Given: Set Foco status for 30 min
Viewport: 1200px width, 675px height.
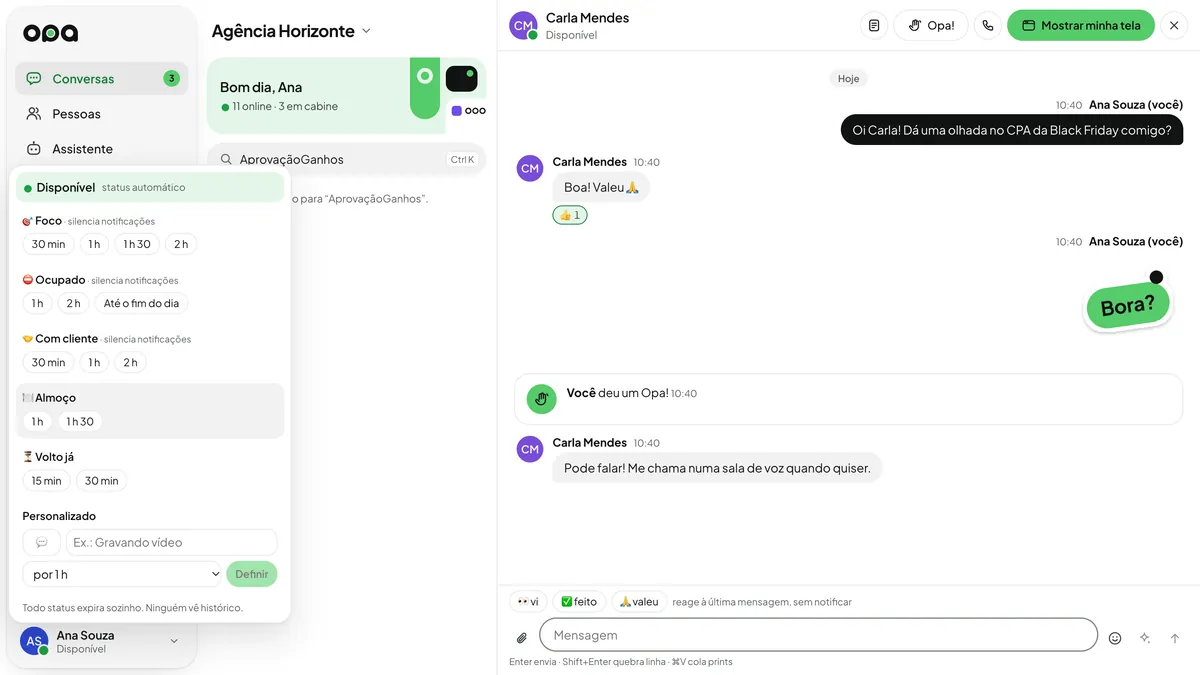Looking at the screenshot, I should tap(48, 244).
